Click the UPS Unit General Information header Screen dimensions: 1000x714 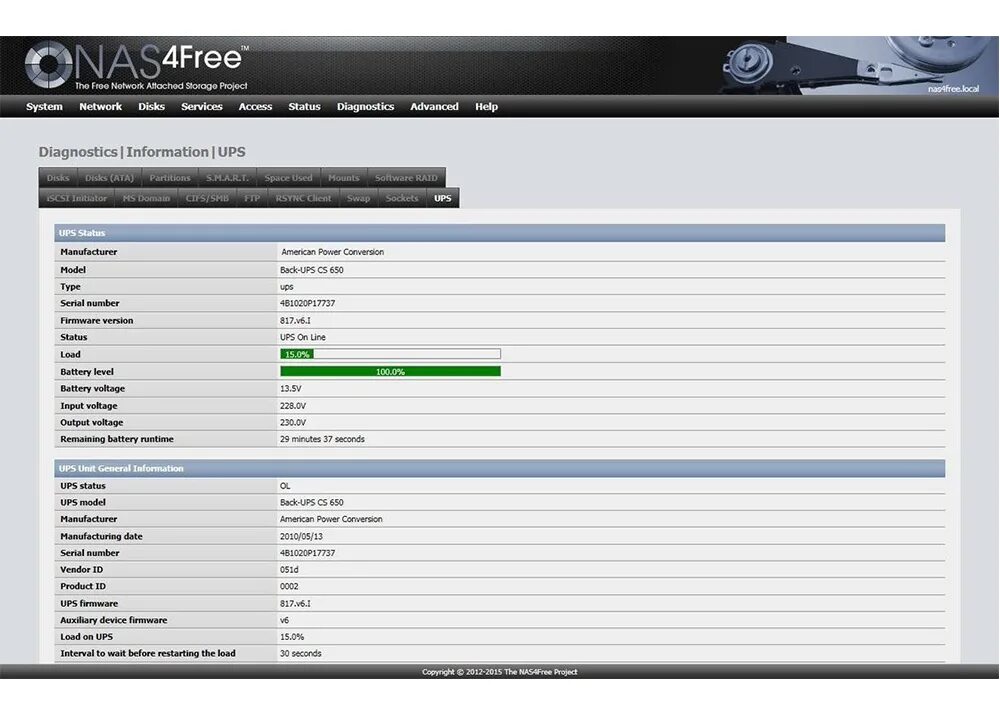(x=499, y=468)
